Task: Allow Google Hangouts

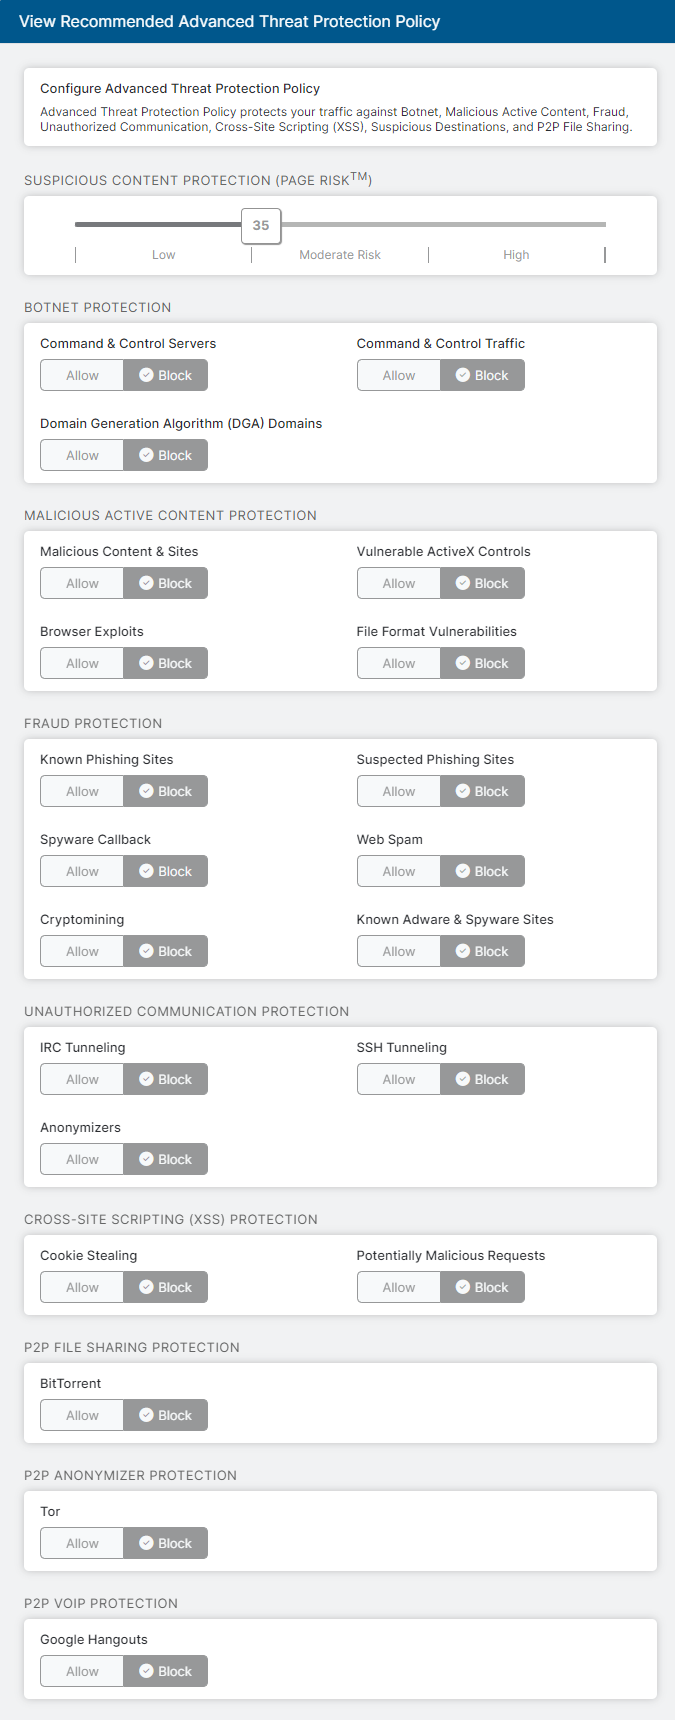Action: (x=82, y=1672)
